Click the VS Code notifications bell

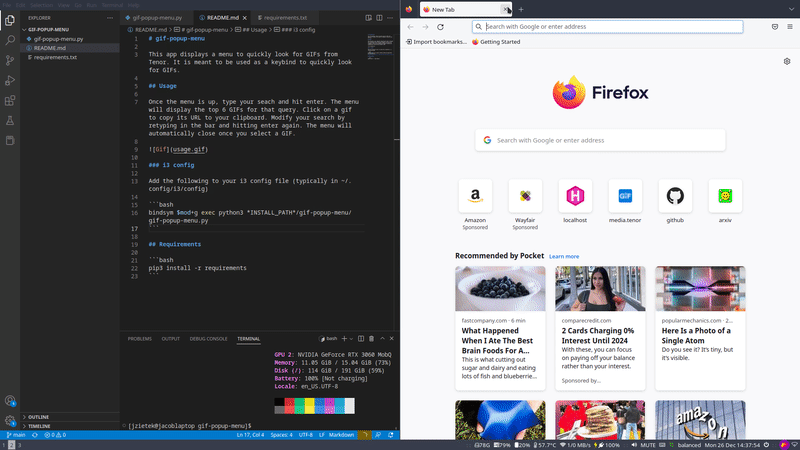391,435
